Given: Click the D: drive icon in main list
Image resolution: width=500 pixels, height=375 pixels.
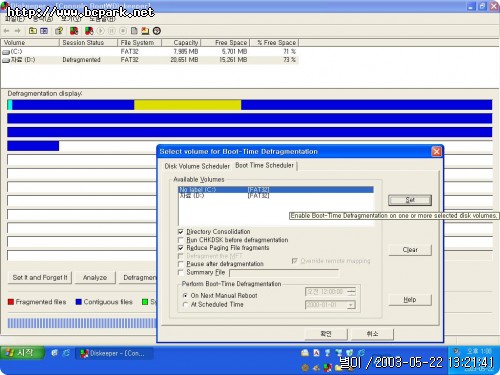Looking at the screenshot, I should (x=6, y=60).
